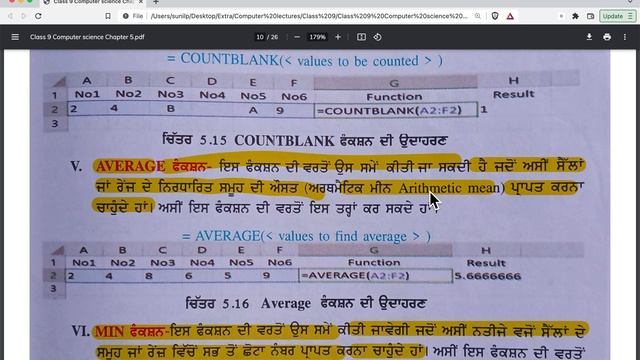Click the Update browser button
The width and height of the screenshot is (640, 360).
[x=617, y=16]
